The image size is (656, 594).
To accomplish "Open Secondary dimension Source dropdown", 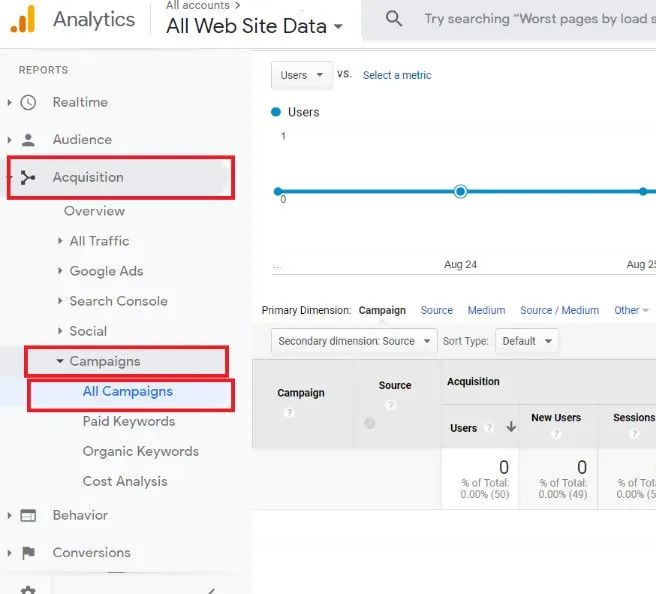I will (x=354, y=341).
